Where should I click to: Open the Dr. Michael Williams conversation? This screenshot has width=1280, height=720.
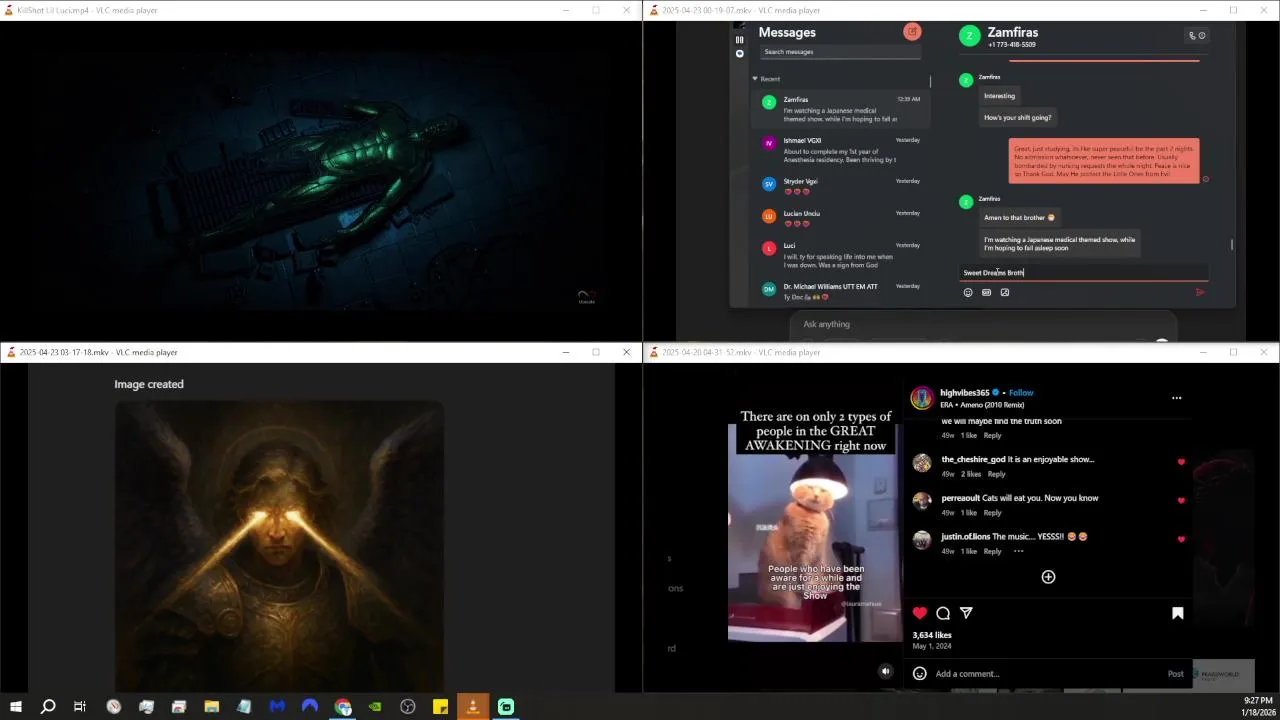click(x=841, y=291)
